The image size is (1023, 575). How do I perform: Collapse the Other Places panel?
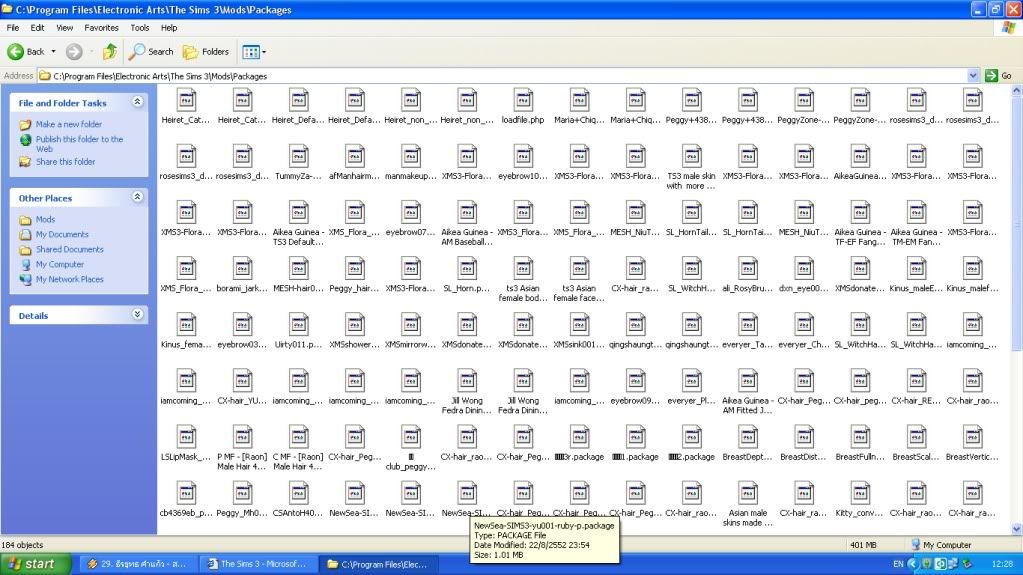point(137,197)
